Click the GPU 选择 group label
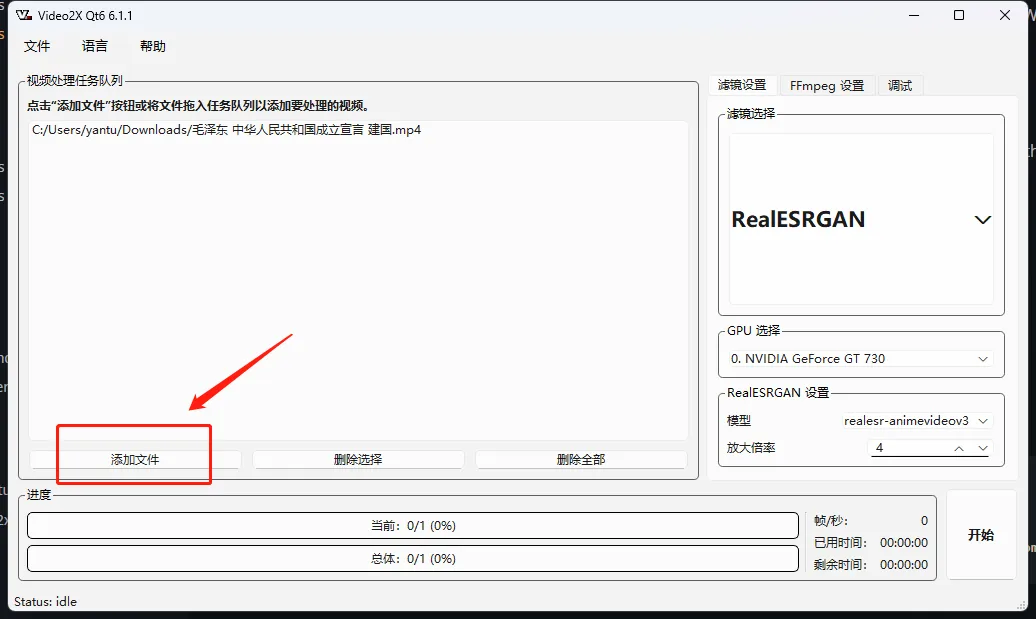1036x619 pixels. coord(754,330)
